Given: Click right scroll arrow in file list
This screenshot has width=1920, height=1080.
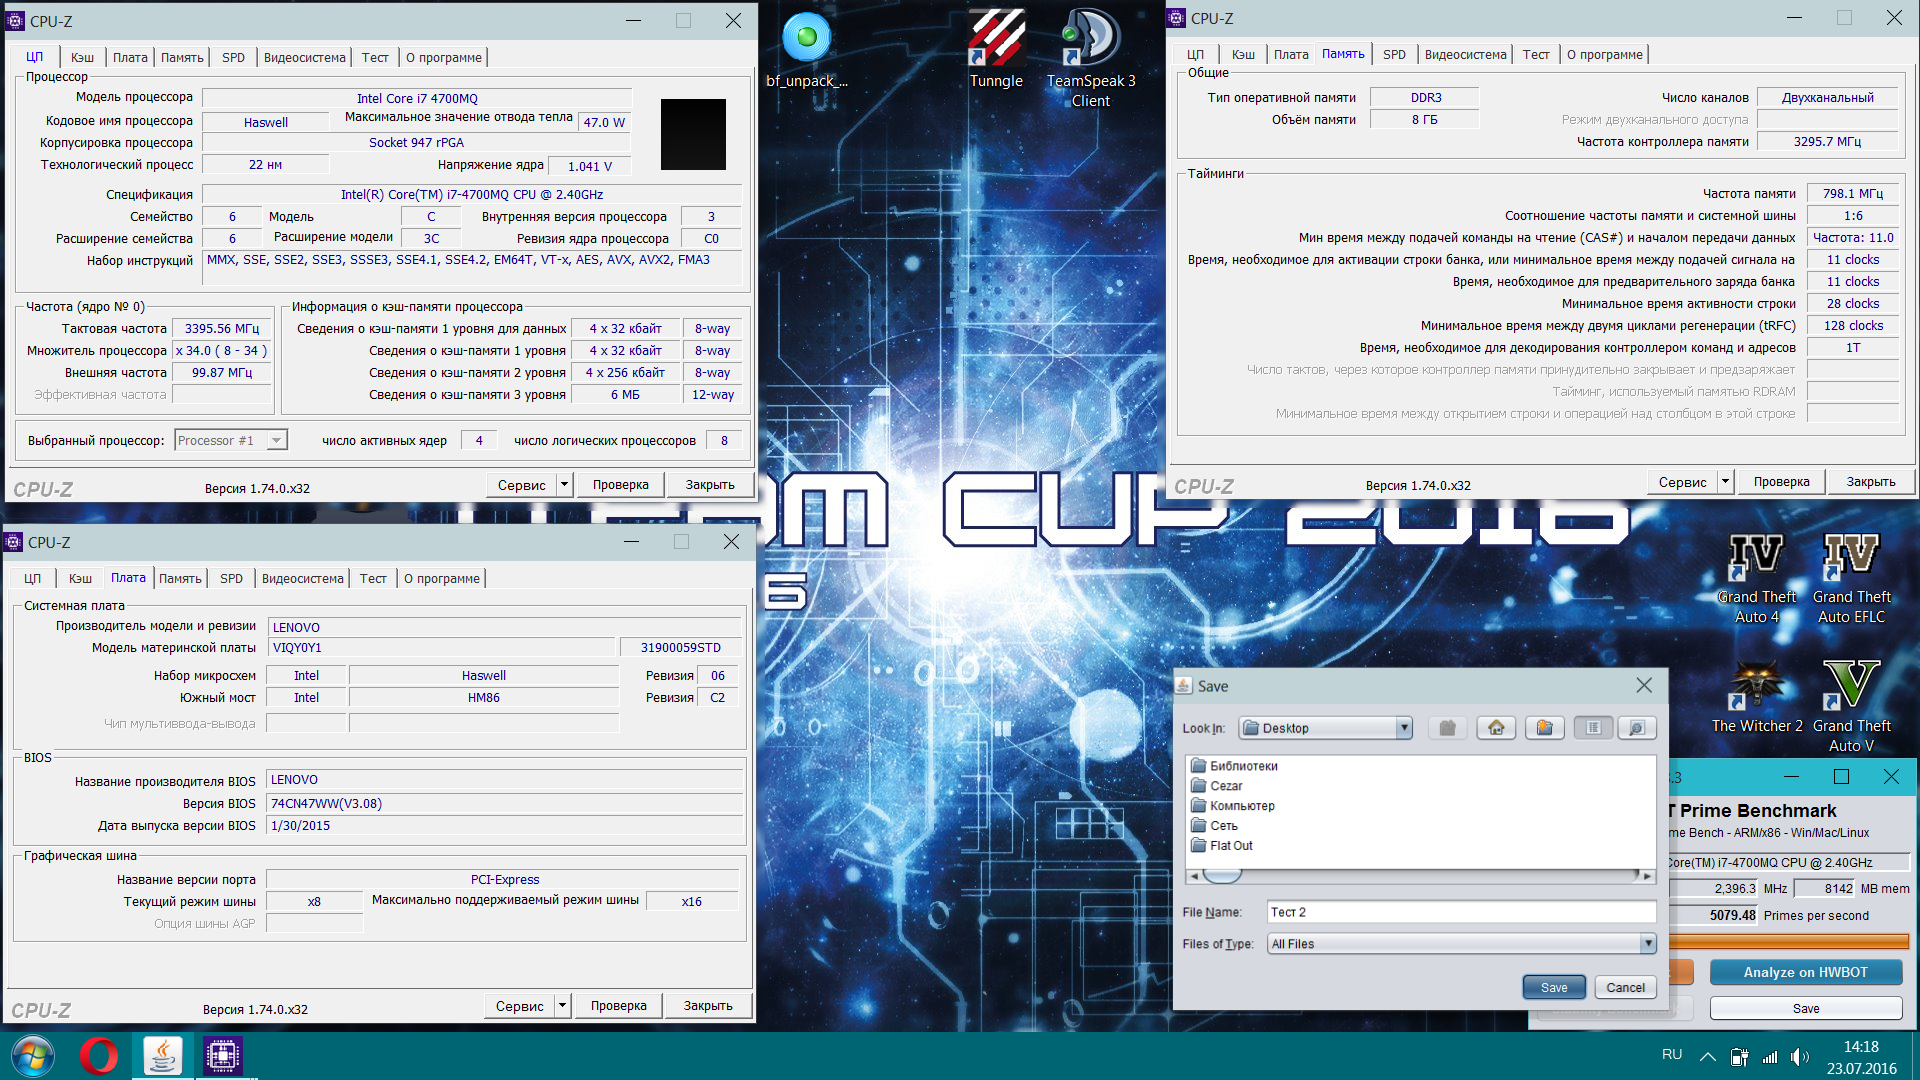Looking at the screenshot, I should tap(1647, 876).
